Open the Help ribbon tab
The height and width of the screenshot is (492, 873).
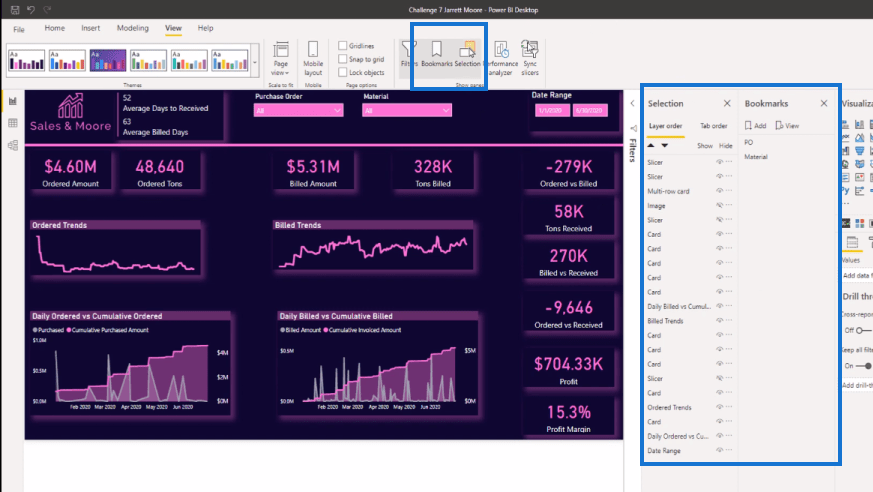click(205, 28)
